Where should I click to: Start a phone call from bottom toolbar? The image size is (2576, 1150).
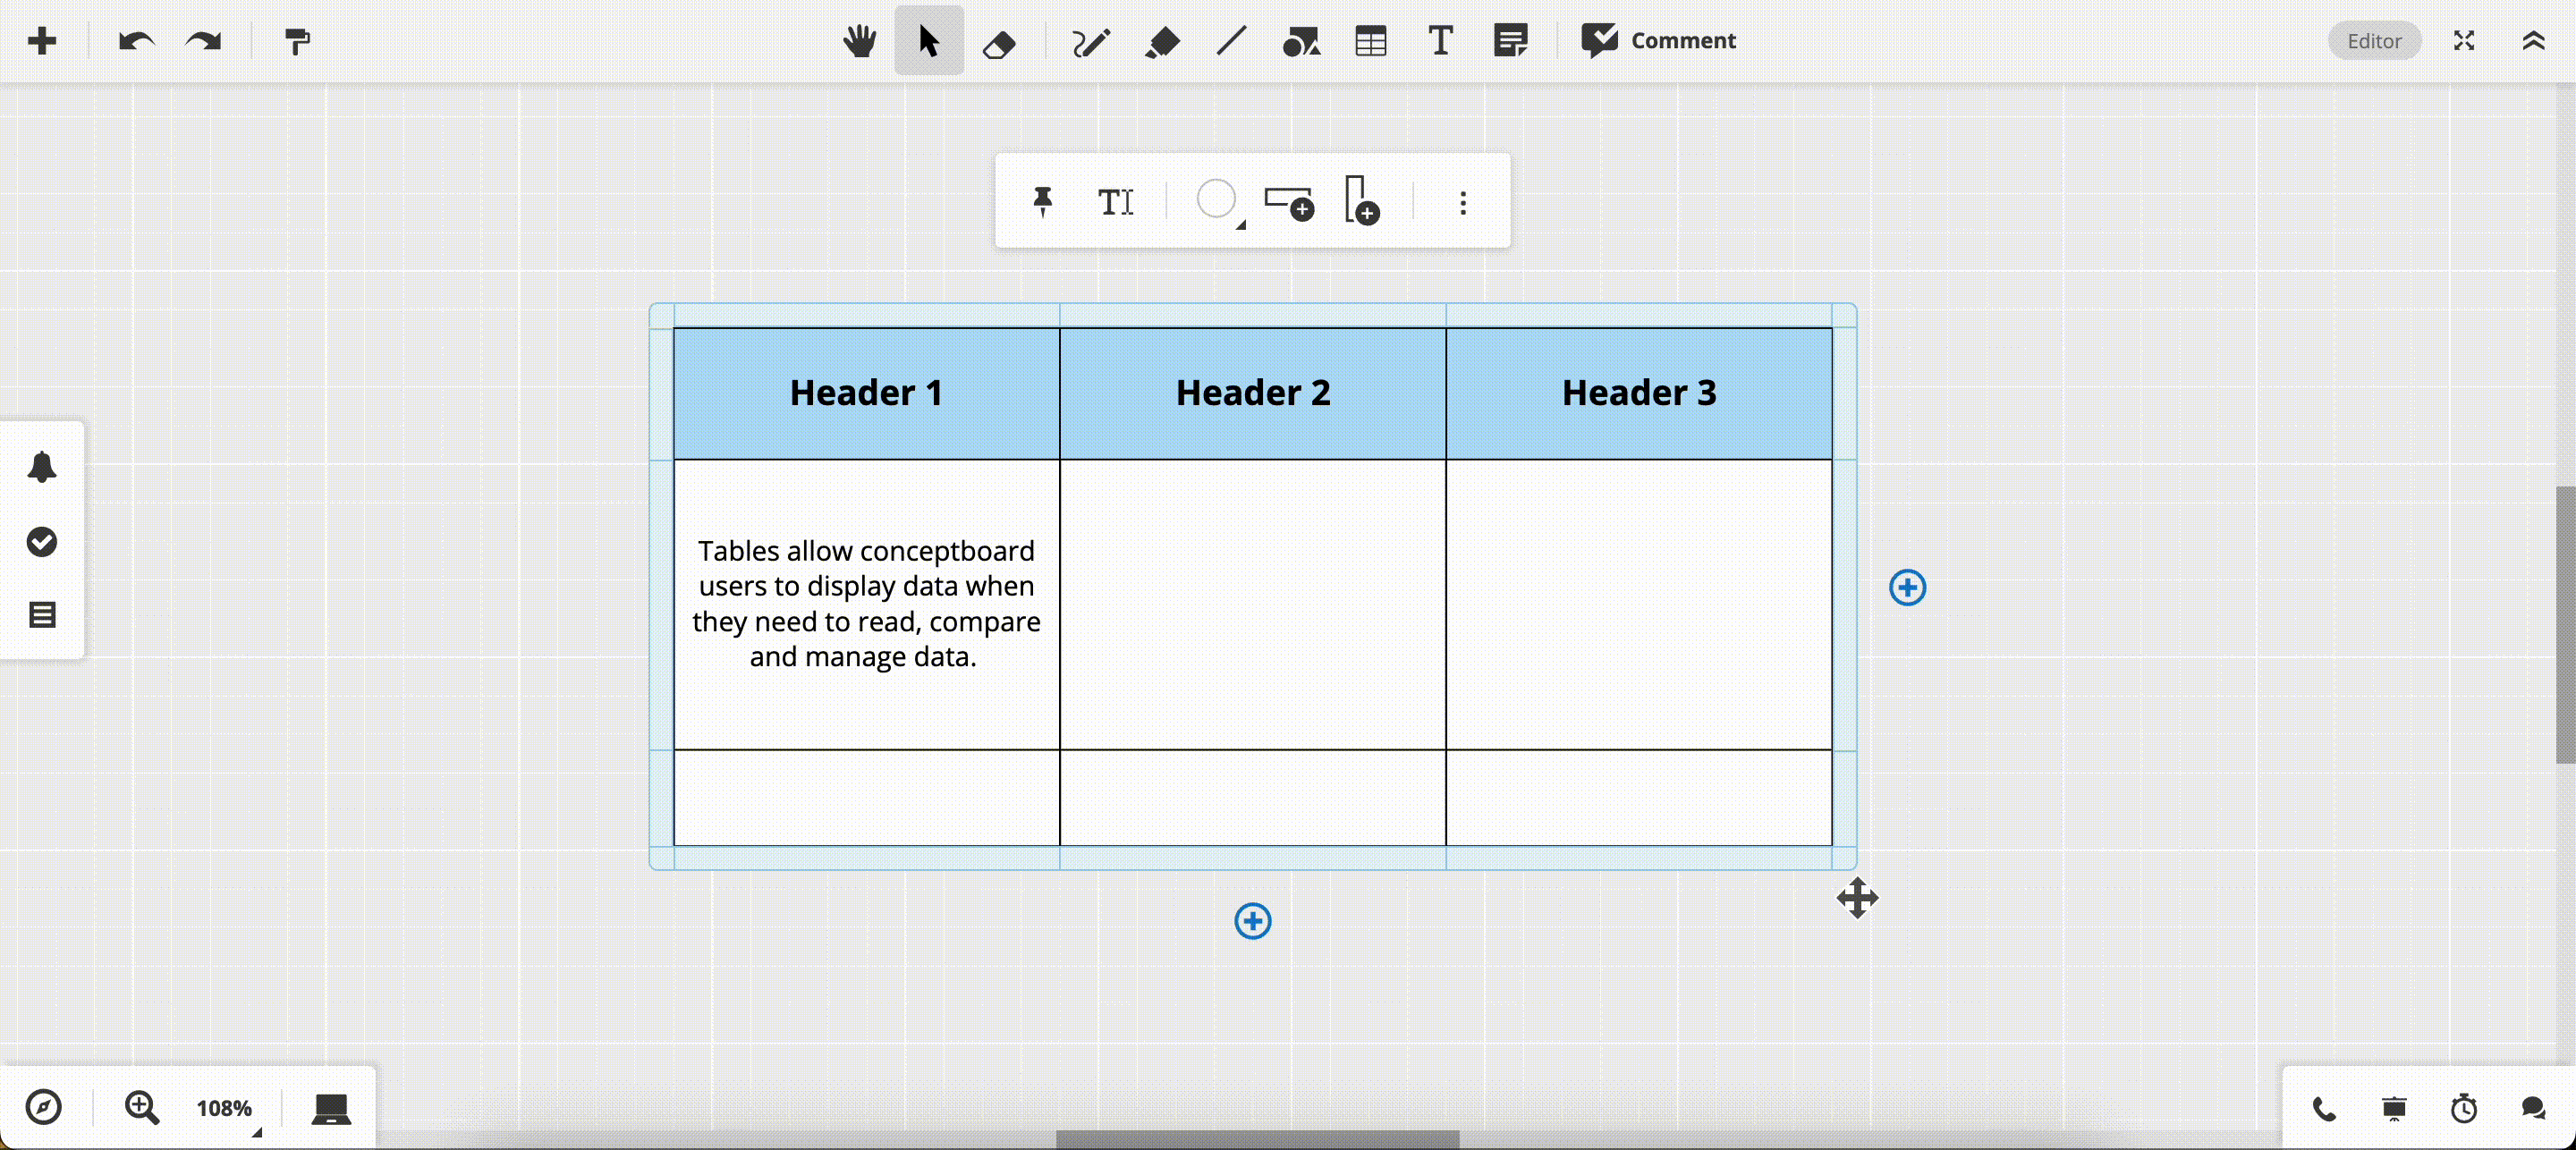click(2322, 1108)
